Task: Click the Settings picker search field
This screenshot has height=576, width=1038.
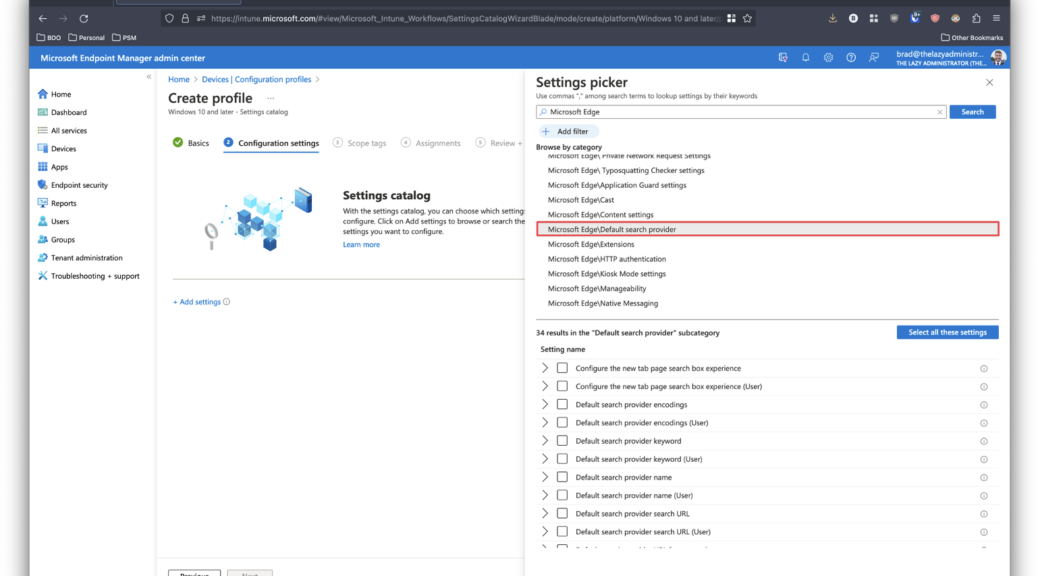Action: pyautogui.click(x=741, y=112)
